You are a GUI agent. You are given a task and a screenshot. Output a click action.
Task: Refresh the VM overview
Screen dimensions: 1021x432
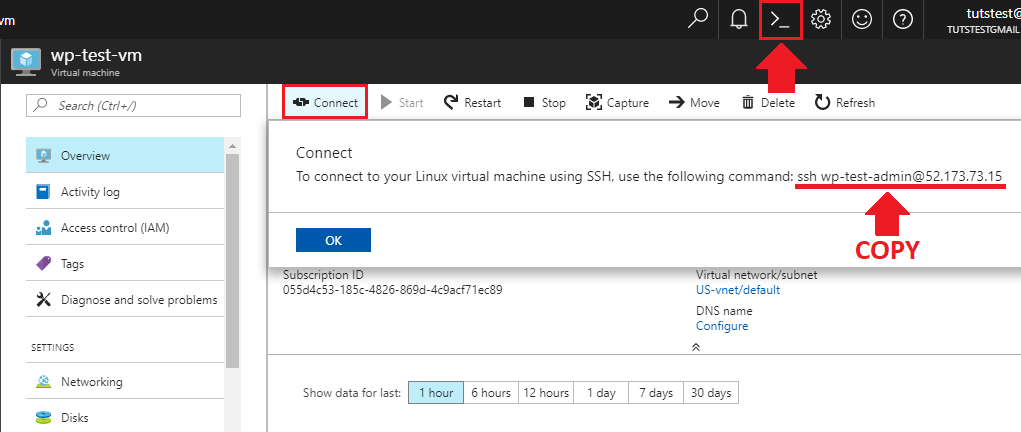pos(845,102)
